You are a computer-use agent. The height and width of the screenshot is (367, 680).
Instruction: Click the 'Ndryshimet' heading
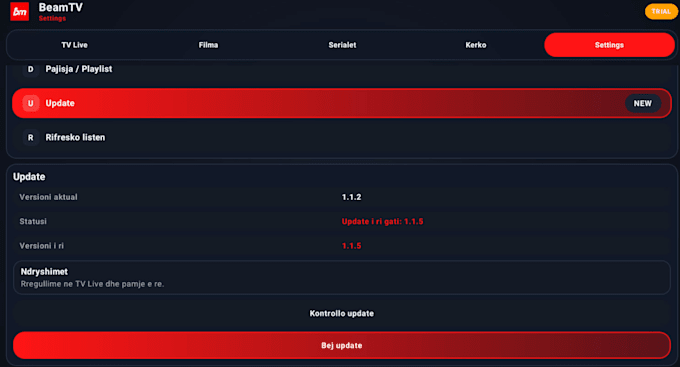point(44,272)
